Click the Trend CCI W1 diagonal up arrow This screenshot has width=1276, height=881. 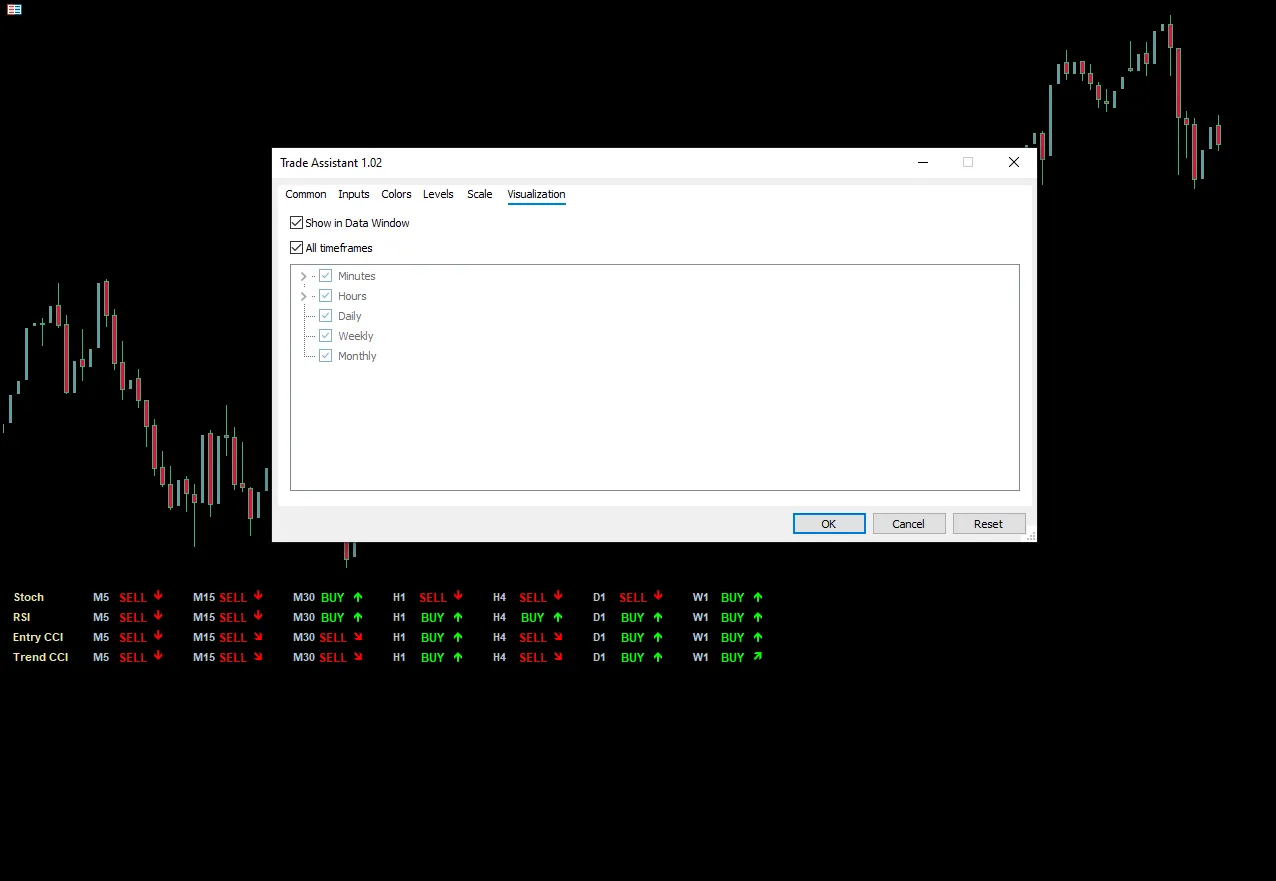(x=758, y=656)
